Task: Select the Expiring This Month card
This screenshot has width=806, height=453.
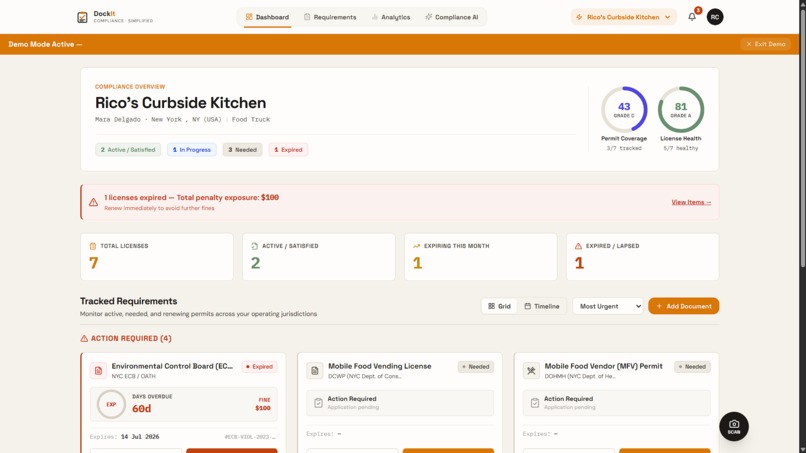Action: [x=481, y=257]
